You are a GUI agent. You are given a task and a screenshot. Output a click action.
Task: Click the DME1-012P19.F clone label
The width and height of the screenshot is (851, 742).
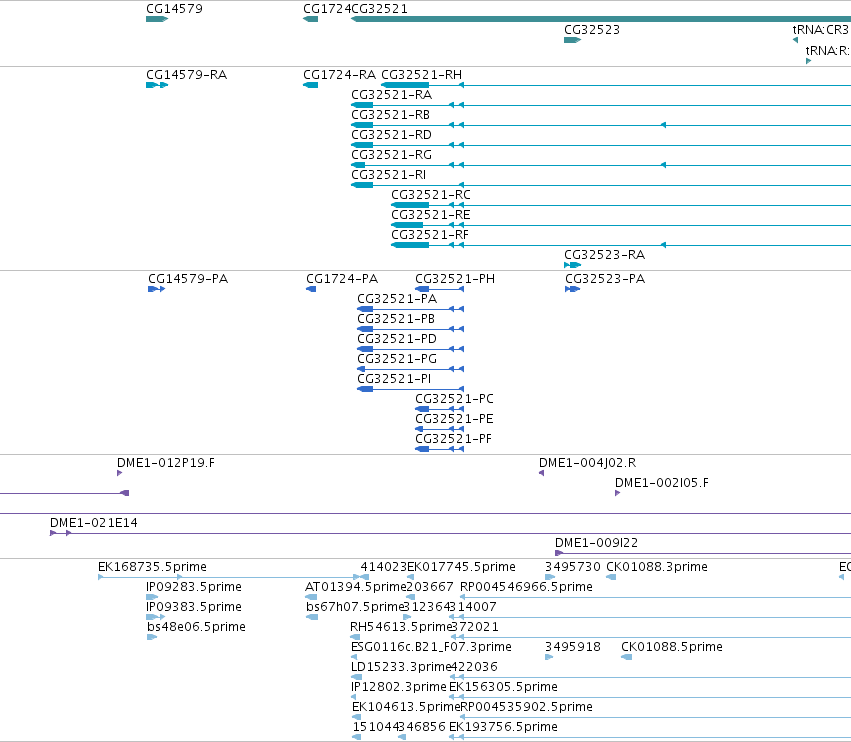[x=166, y=463]
